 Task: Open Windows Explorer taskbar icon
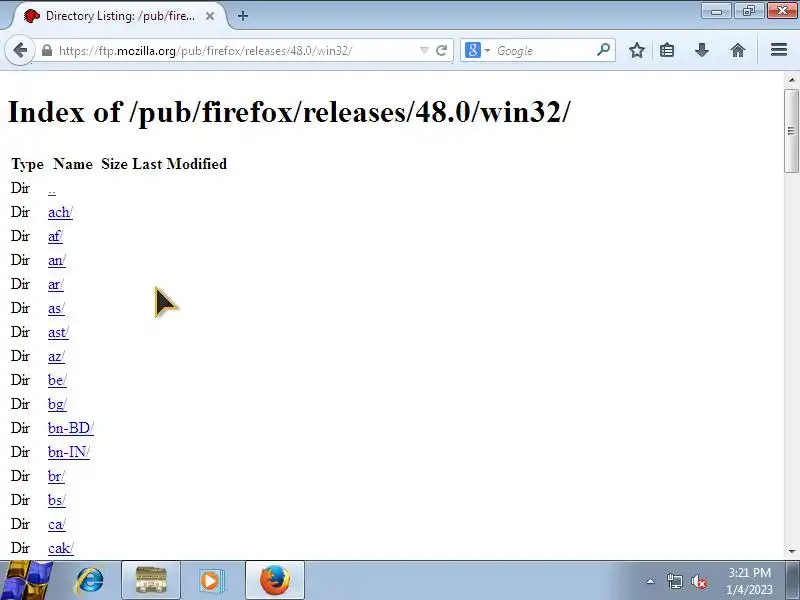click(x=151, y=581)
